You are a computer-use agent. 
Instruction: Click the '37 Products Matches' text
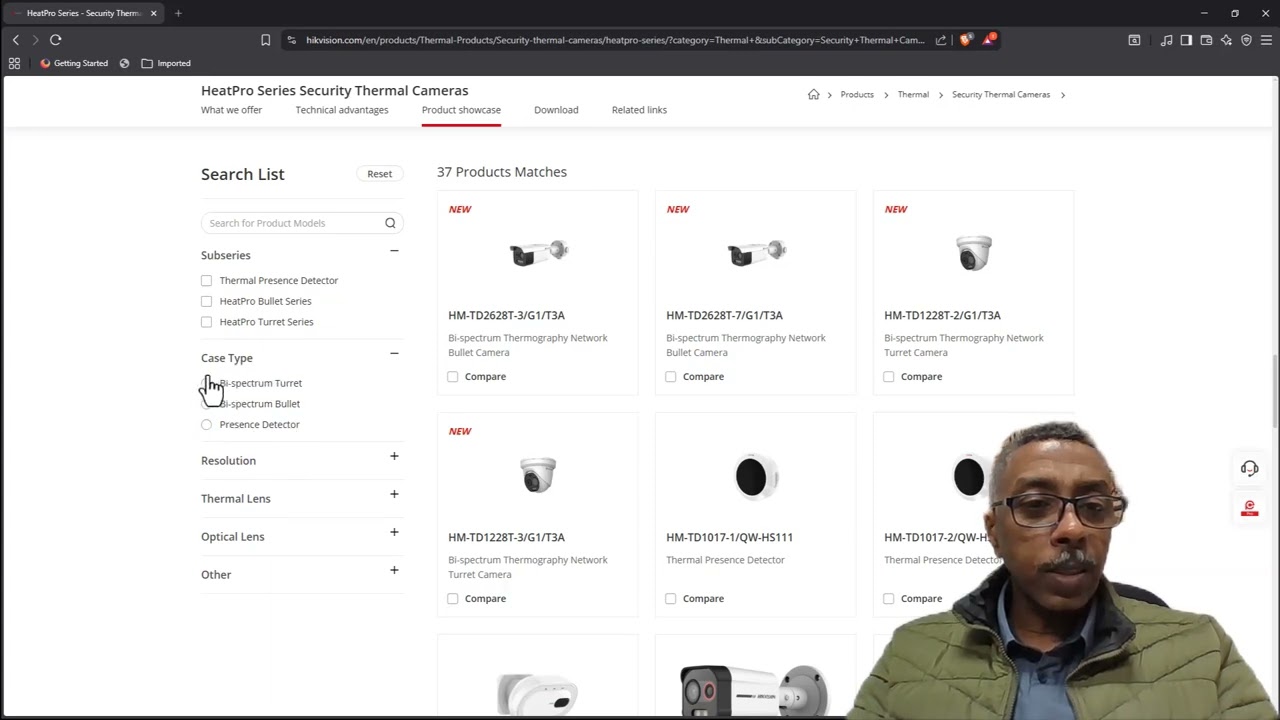(x=502, y=172)
